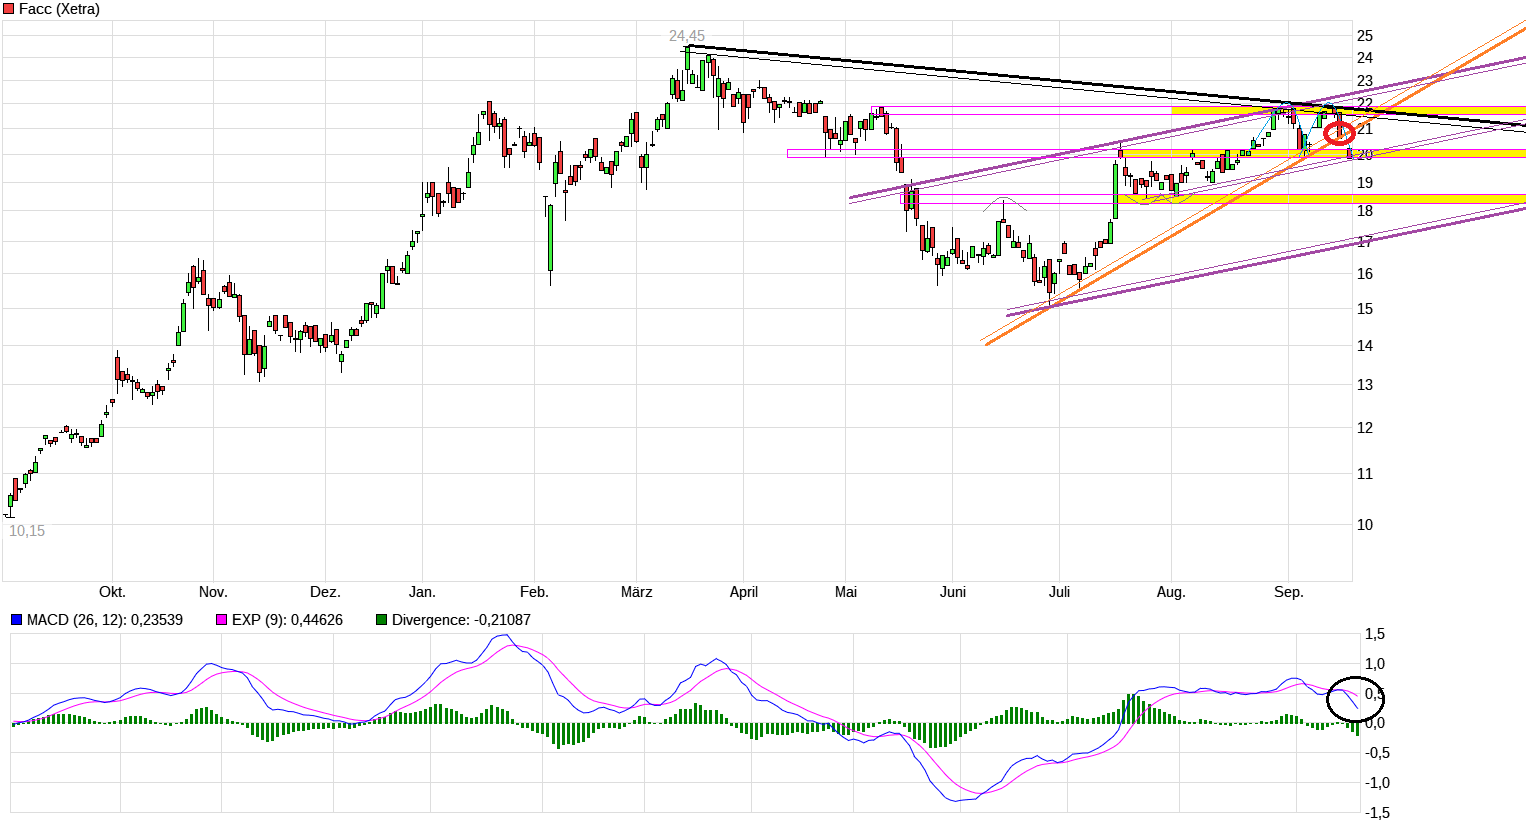Click the Divergence value label
1526x828 pixels.
pyautogui.click(x=461, y=620)
